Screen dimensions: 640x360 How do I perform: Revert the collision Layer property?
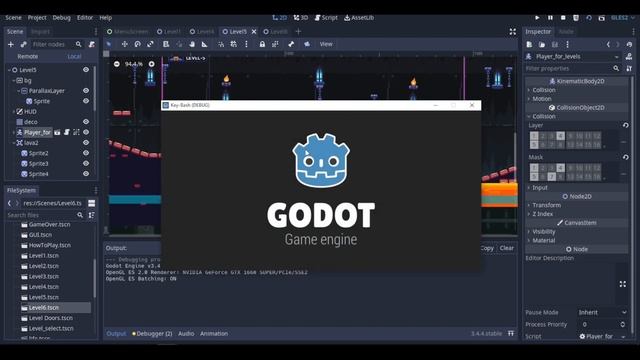pos(626,125)
